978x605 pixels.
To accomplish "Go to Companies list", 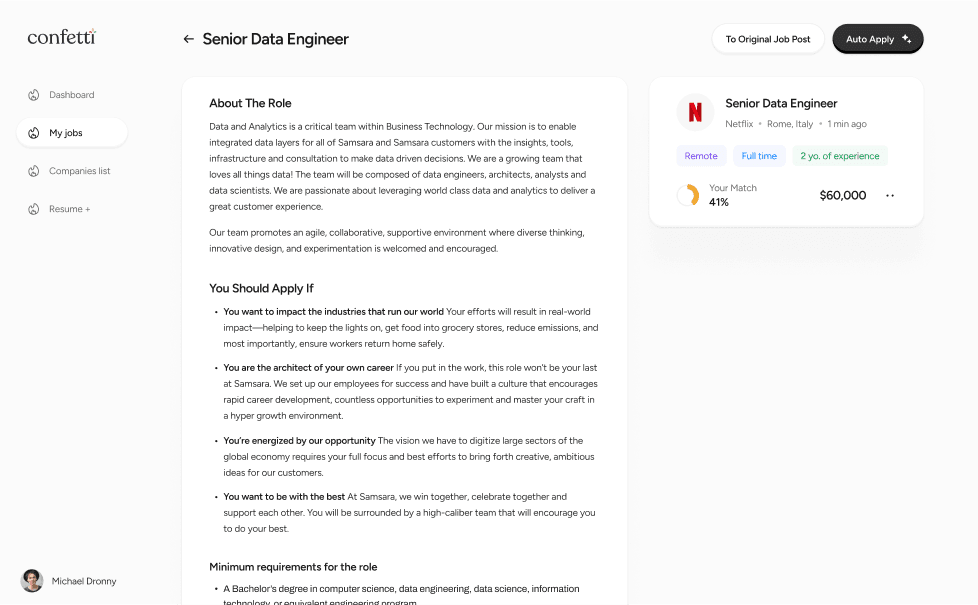I will pos(80,171).
